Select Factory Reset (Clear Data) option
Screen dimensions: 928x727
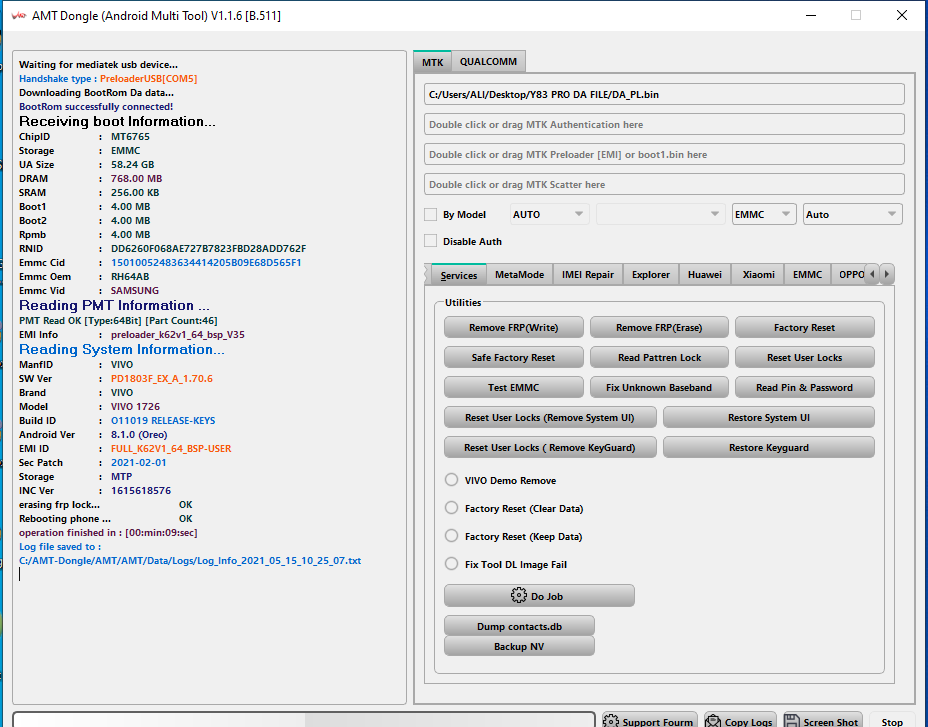point(451,508)
